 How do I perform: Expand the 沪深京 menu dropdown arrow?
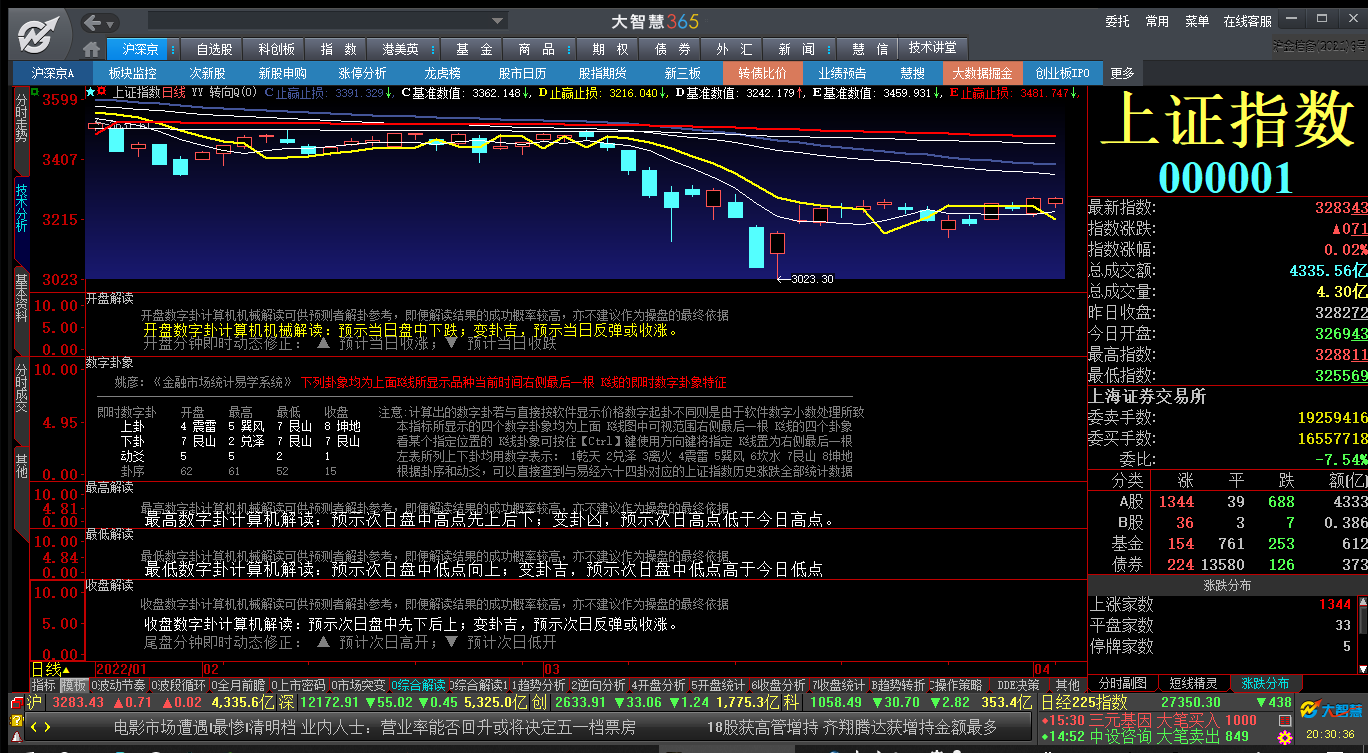coord(173,49)
